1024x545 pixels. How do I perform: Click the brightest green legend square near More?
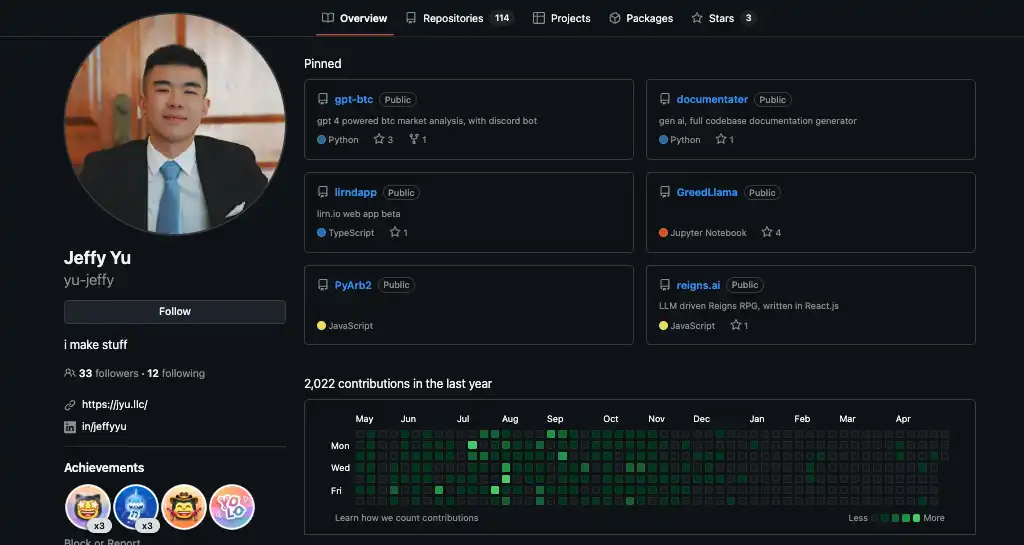point(916,518)
